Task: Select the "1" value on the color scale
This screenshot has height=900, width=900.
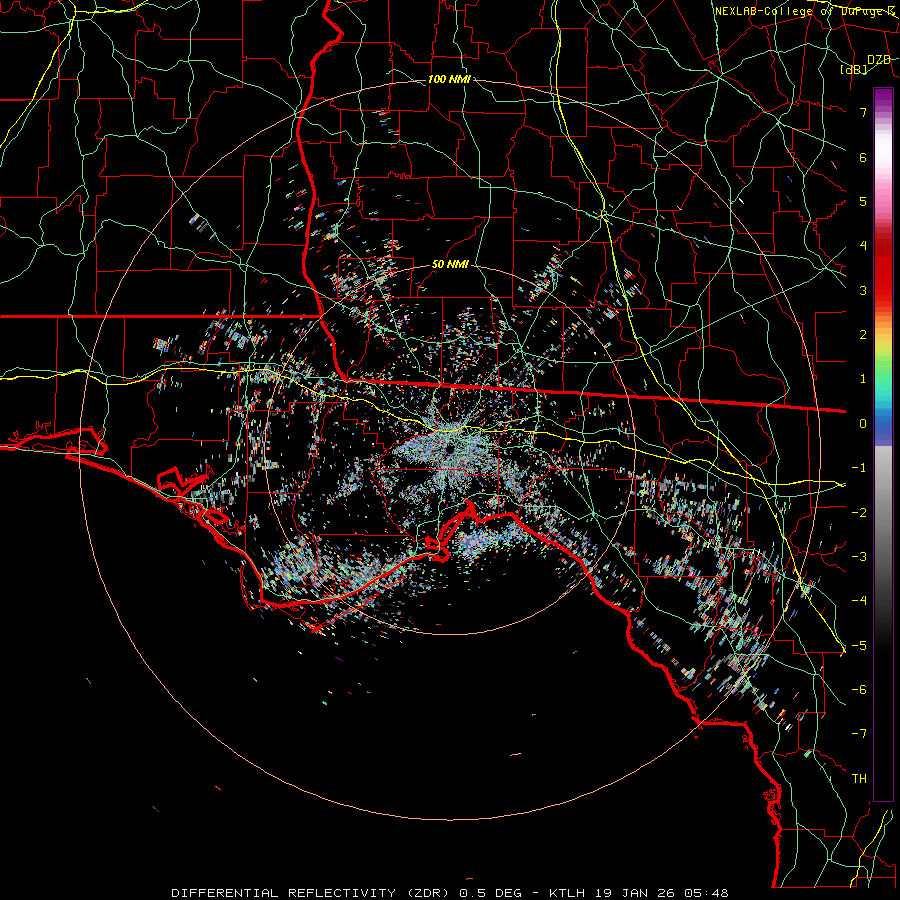Action: [863, 379]
